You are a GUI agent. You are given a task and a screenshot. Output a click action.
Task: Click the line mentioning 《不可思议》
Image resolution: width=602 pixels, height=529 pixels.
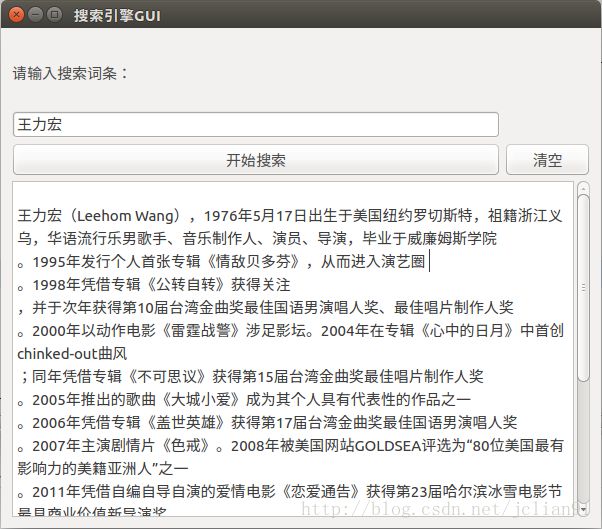click(251, 377)
